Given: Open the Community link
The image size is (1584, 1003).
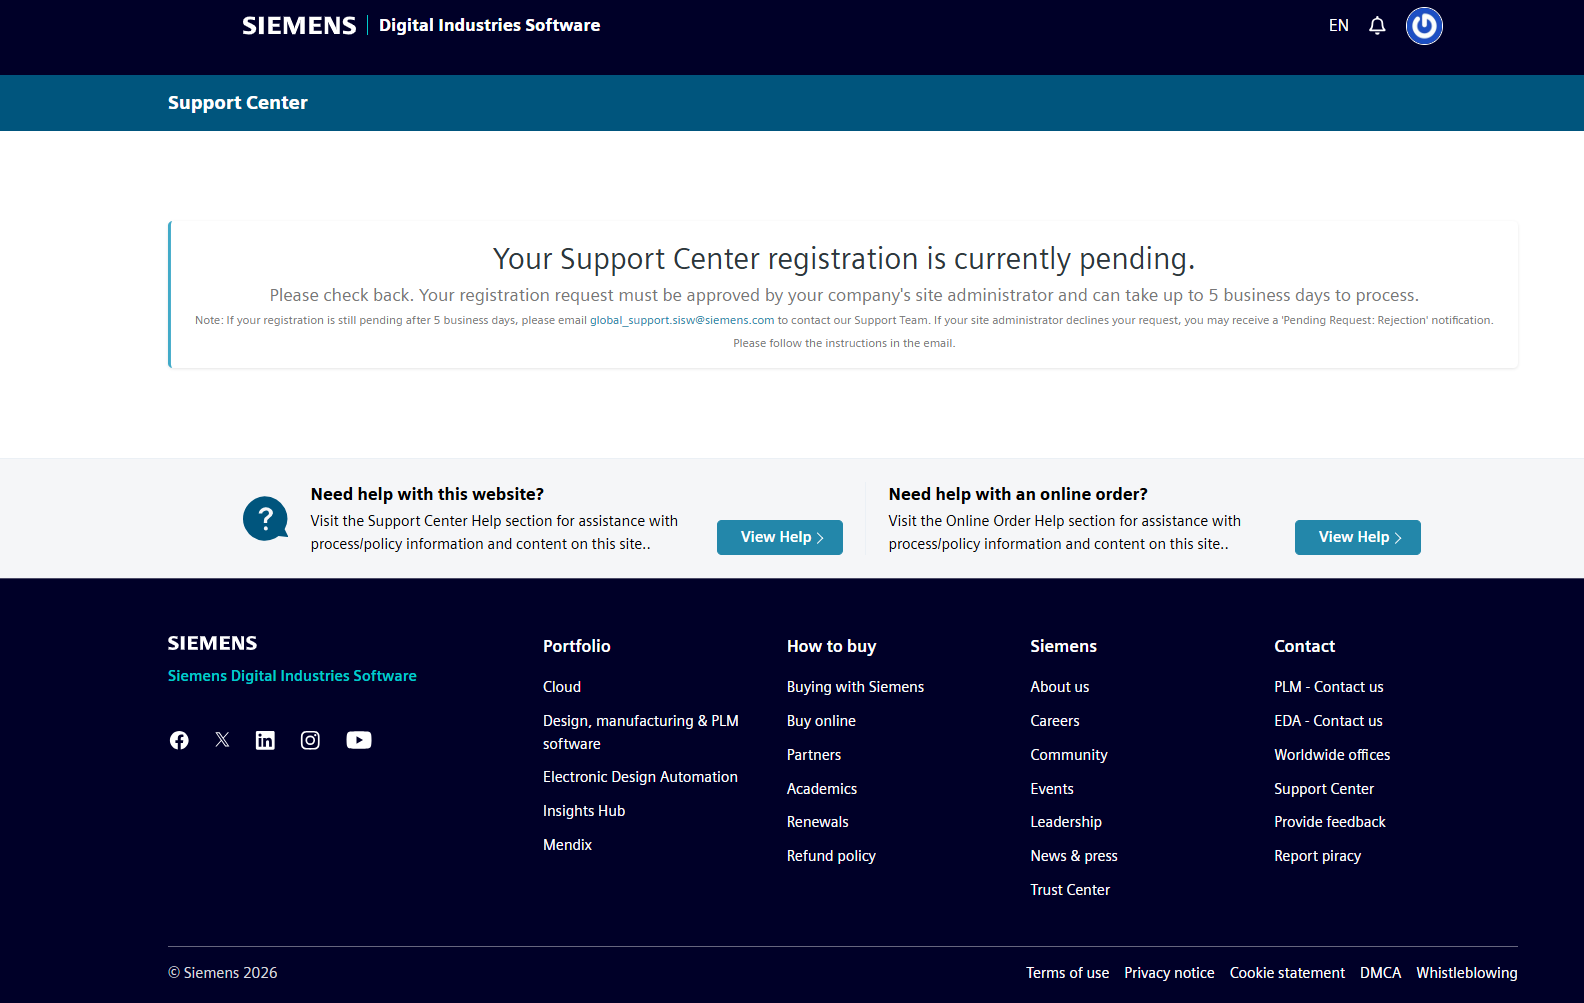Looking at the screenshot, I should pyautogui.click(x=1069, y=755).
